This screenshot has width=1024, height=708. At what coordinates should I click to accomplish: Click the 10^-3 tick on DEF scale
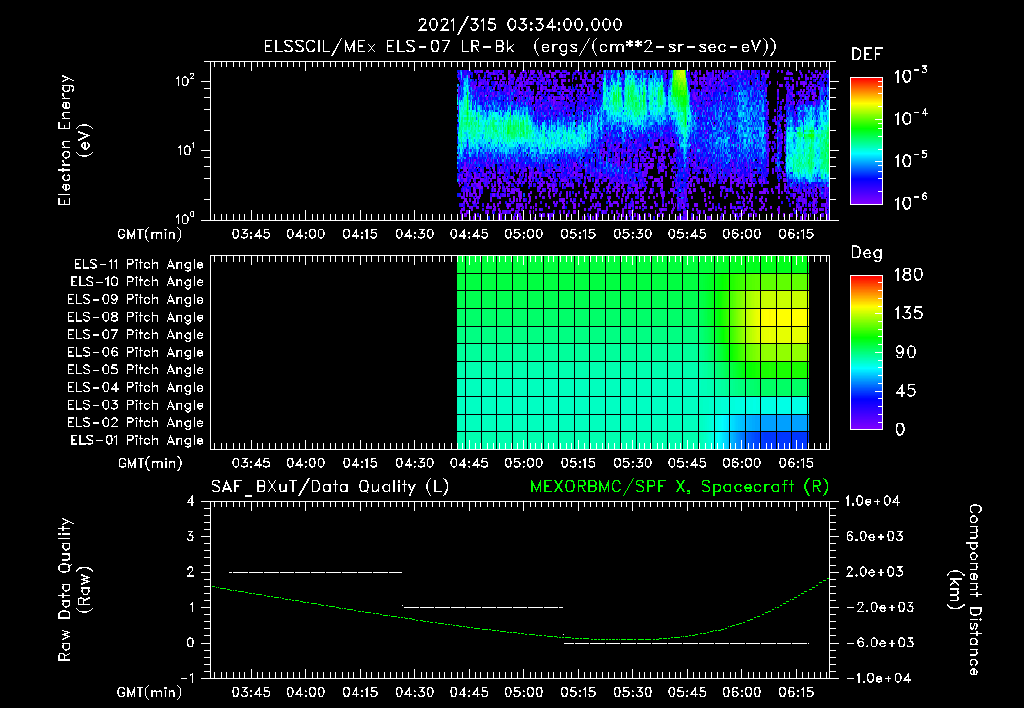[x=910, y=76]
